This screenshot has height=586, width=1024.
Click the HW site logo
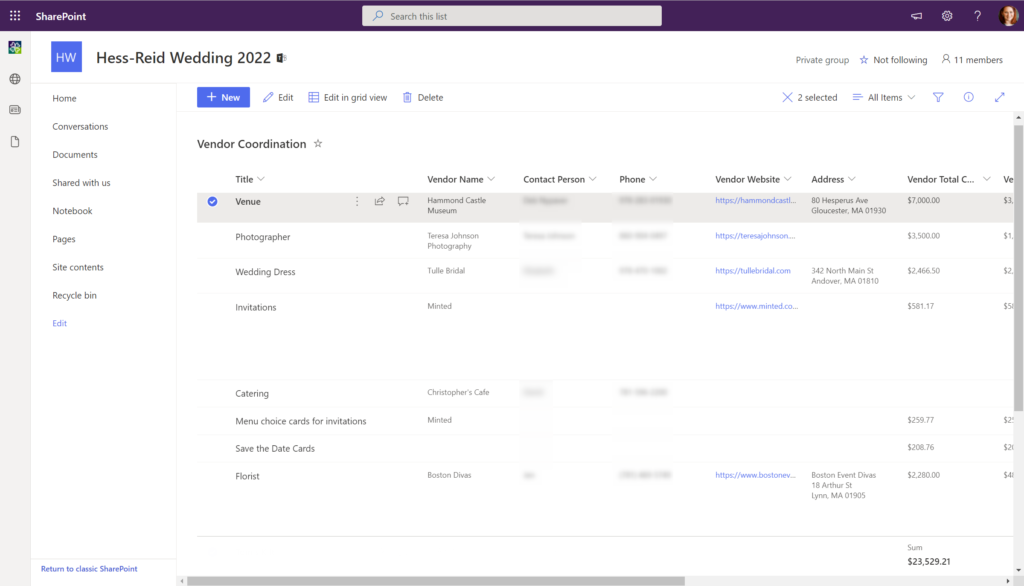point(67,57)
